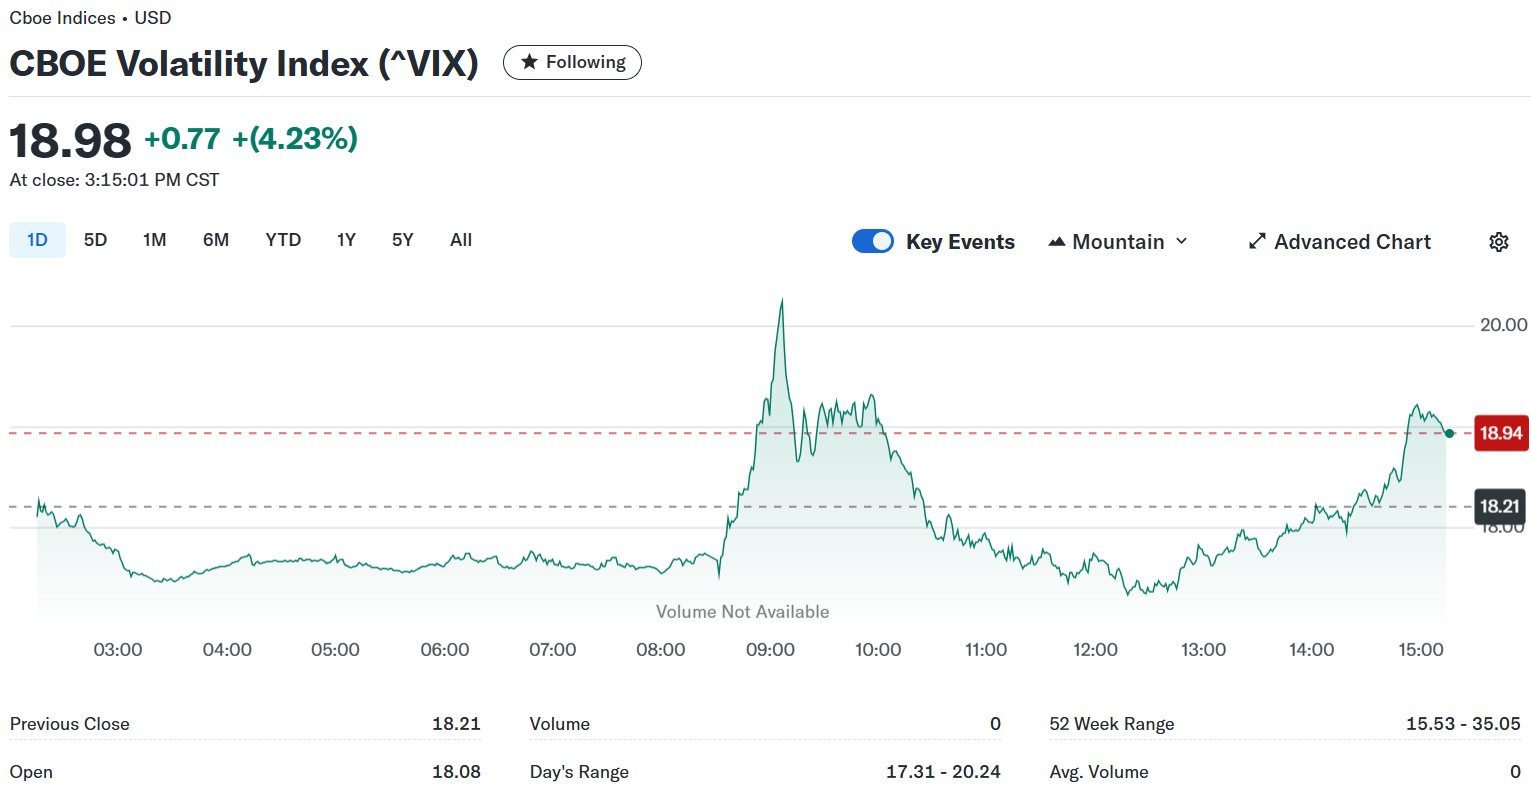Click the At close timestamp text
The image size is (1531, 785).
pyautogui.click(x=114, y=180)
